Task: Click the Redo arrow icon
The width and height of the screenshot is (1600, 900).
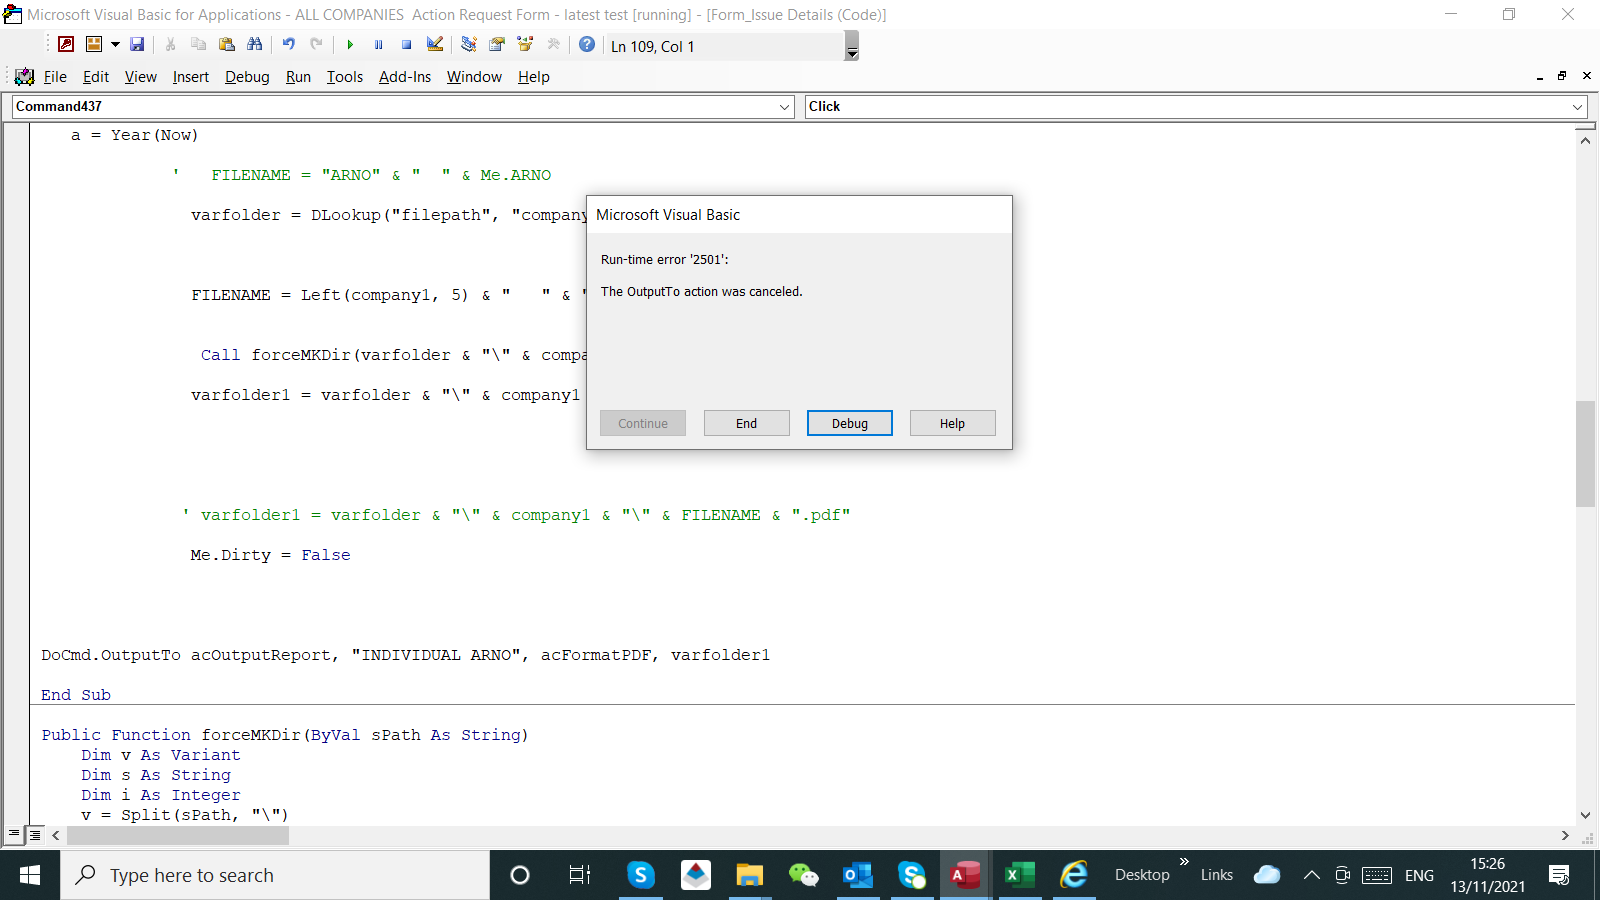Action: 317,45
